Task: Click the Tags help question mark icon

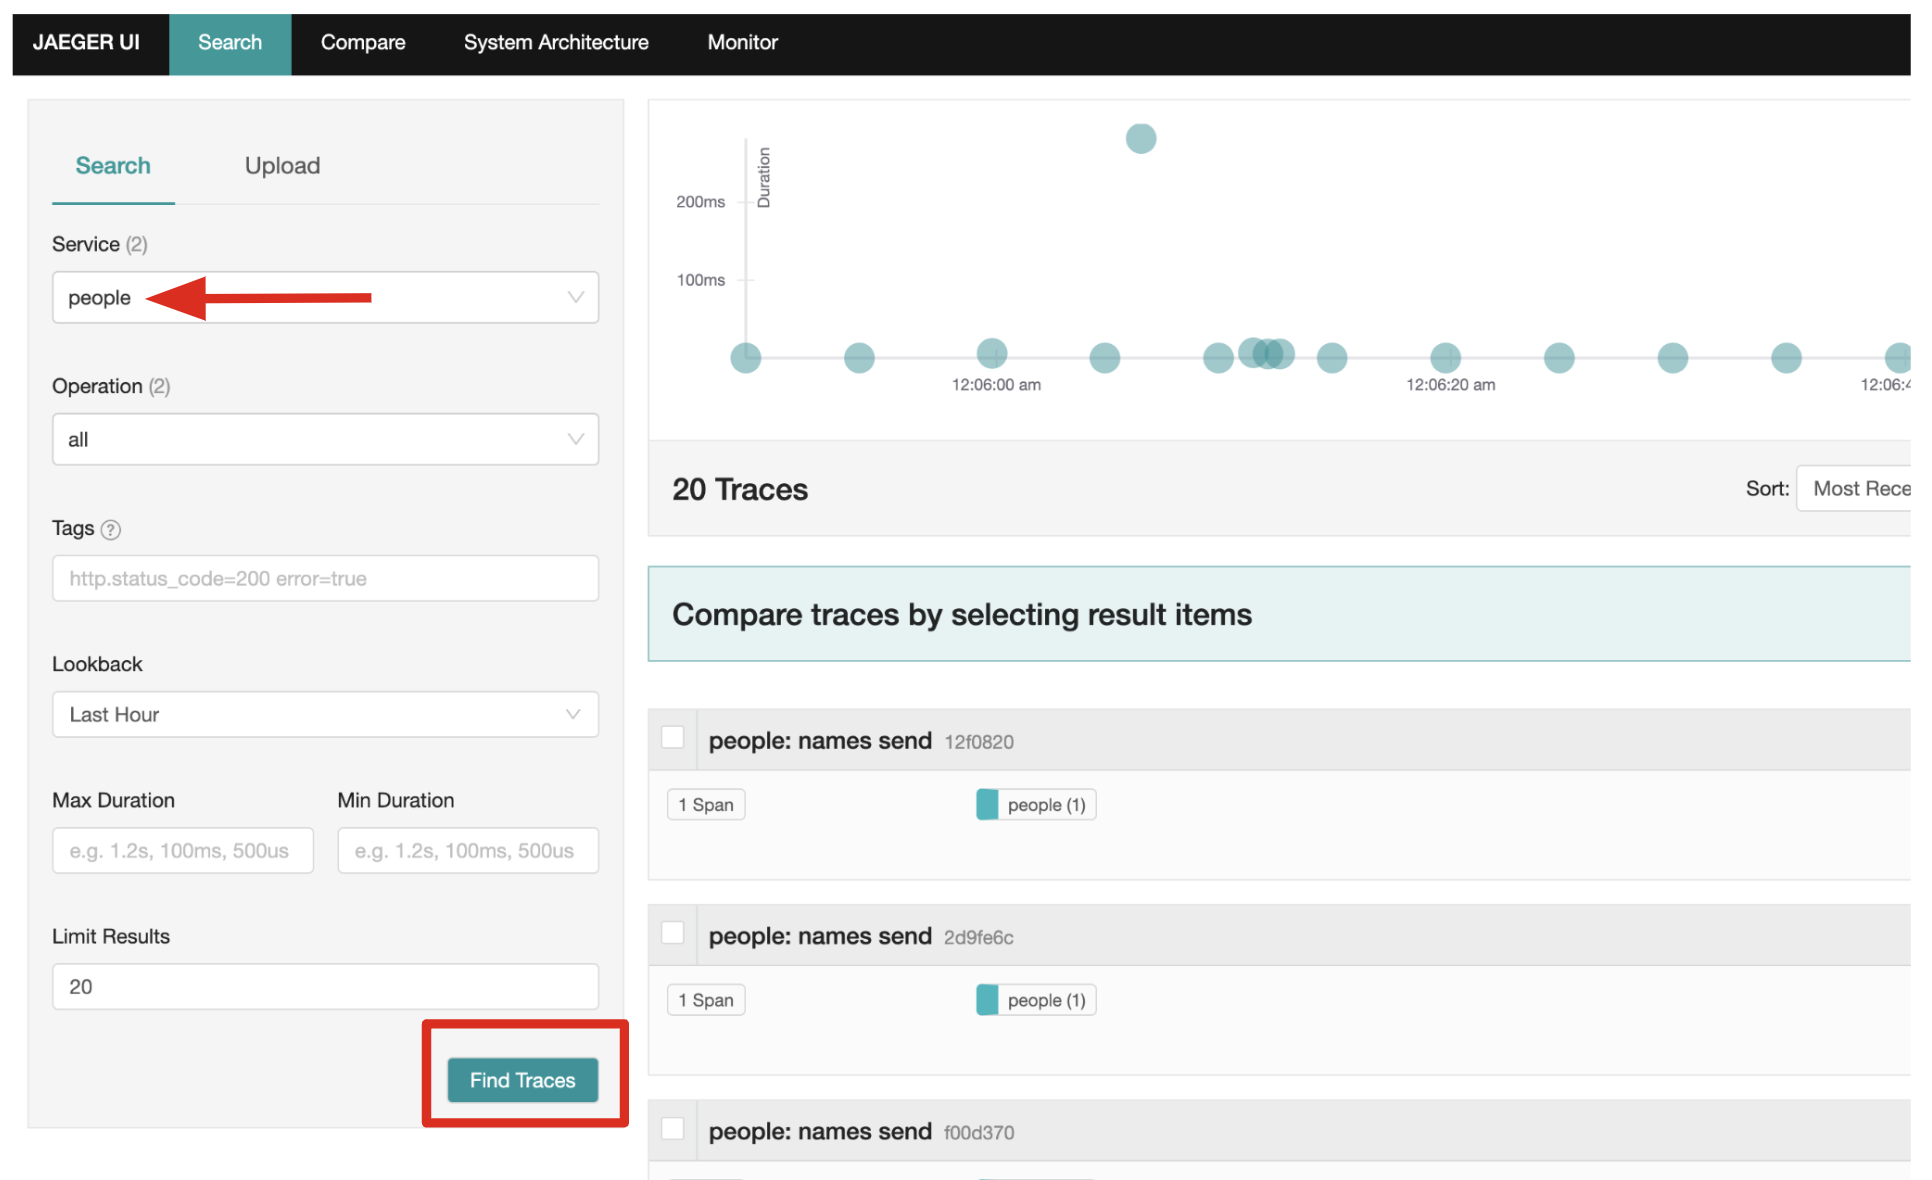Action: pos(111,530)
